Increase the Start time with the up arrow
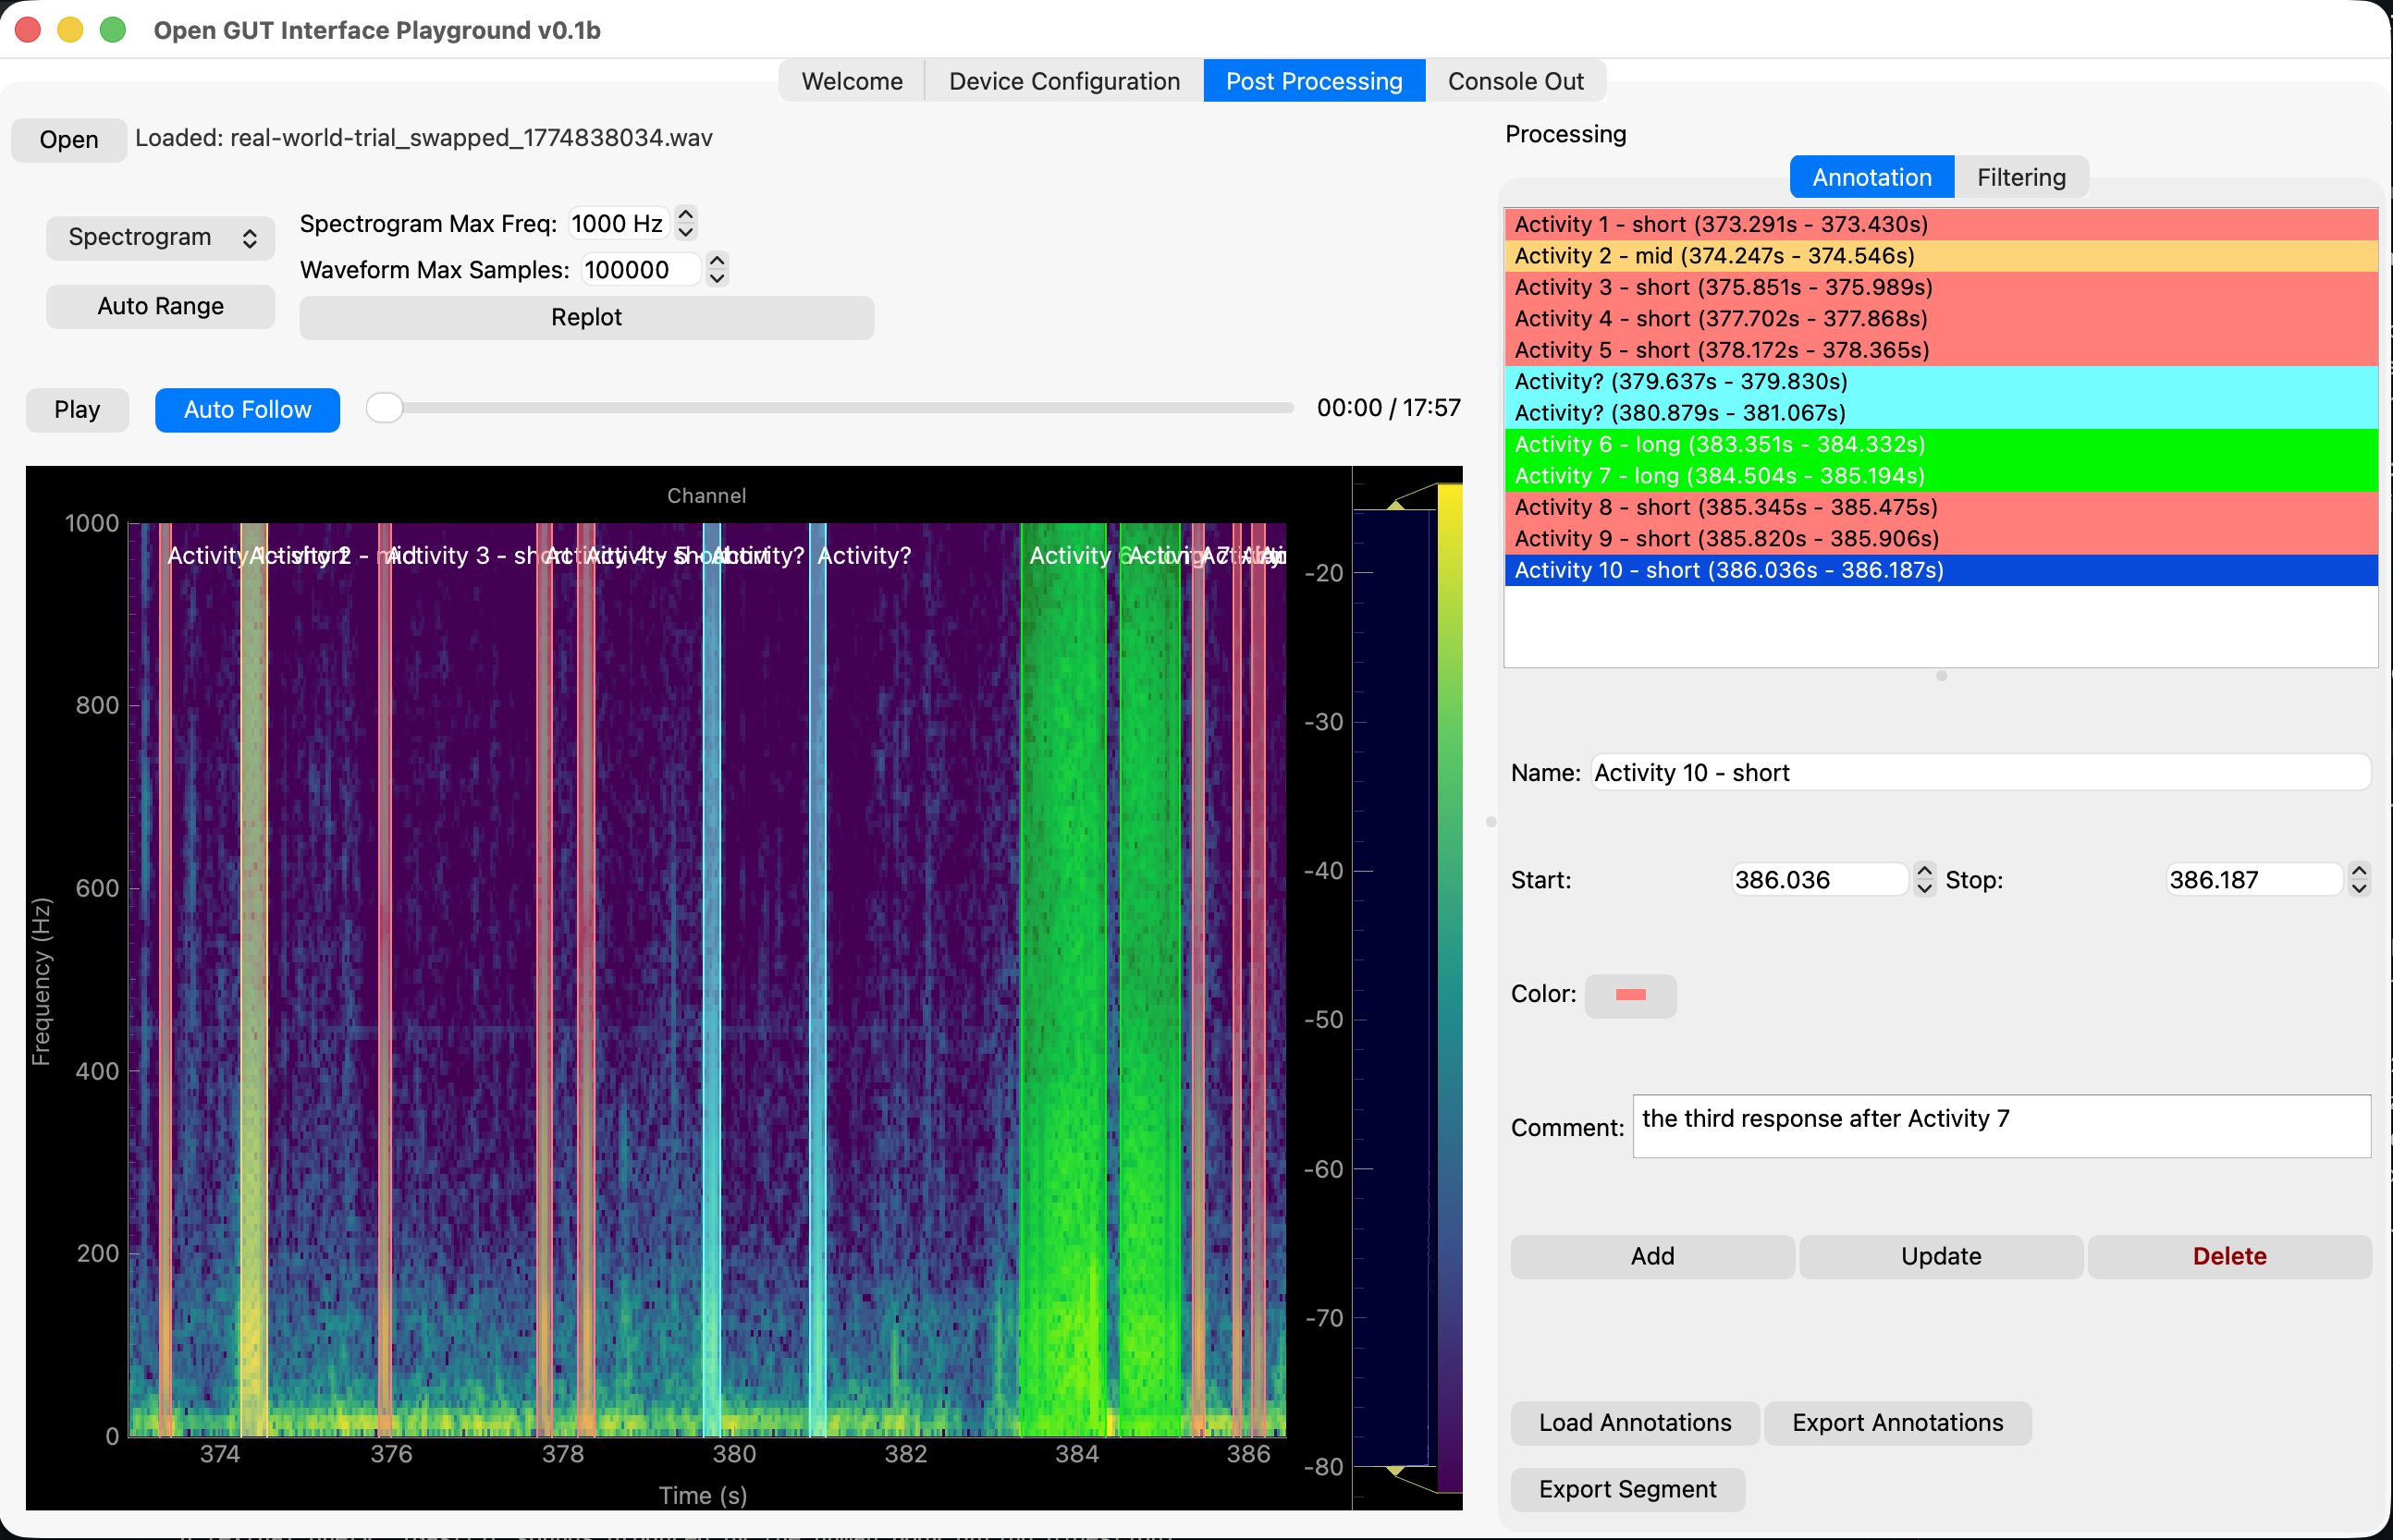 (x=1924, y=870)
